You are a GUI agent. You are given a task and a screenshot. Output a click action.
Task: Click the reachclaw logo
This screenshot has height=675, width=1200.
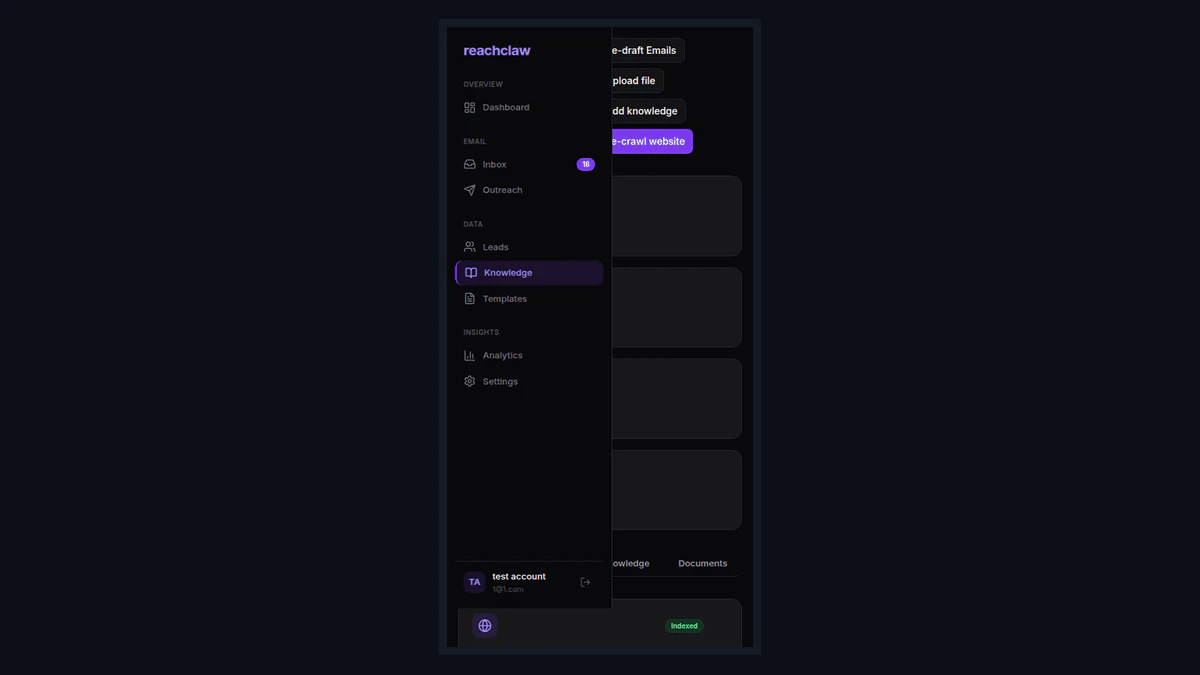497,51
